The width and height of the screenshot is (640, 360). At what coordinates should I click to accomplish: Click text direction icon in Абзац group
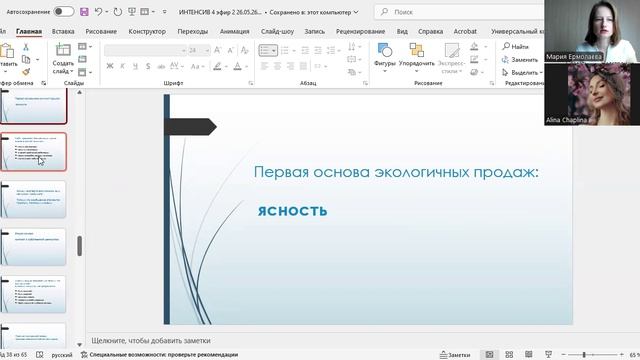[351, 47]
